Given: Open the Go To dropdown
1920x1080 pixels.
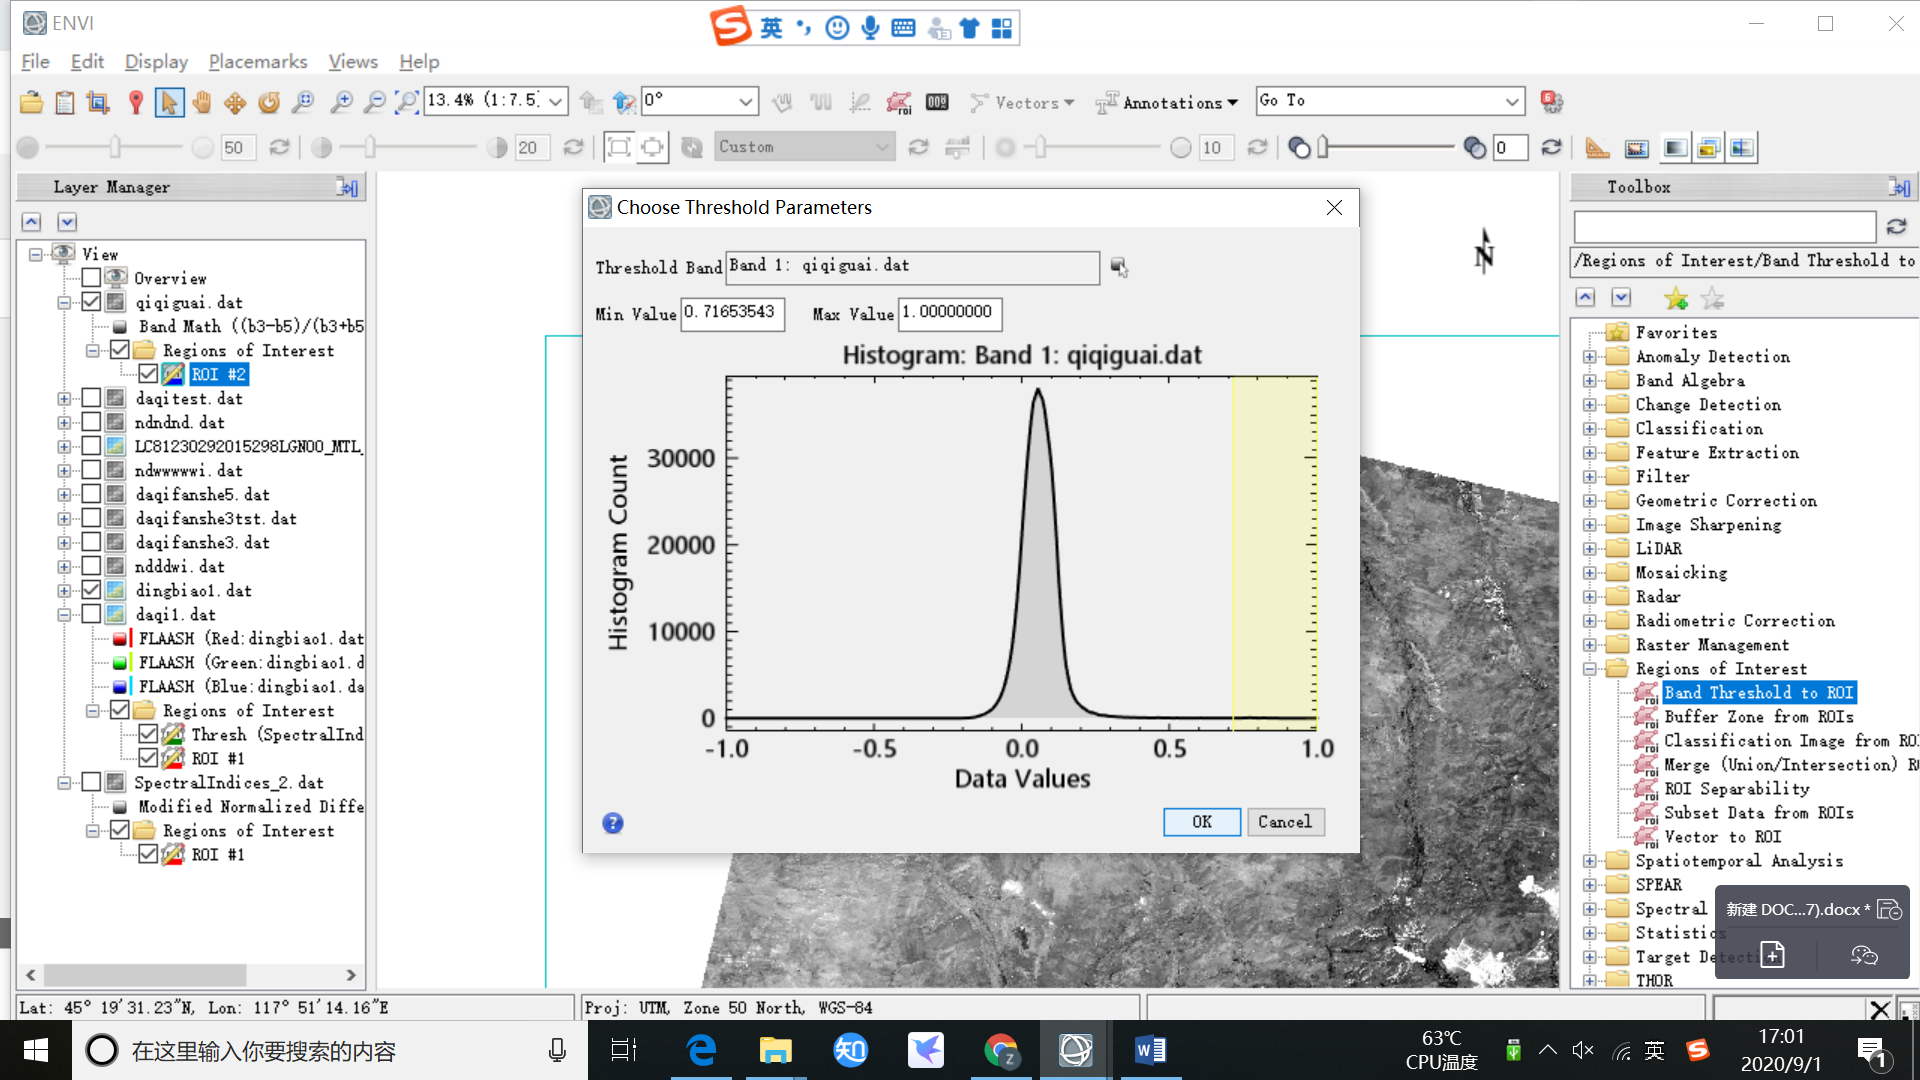Looking at the screenshot, I should [1512, 101].
